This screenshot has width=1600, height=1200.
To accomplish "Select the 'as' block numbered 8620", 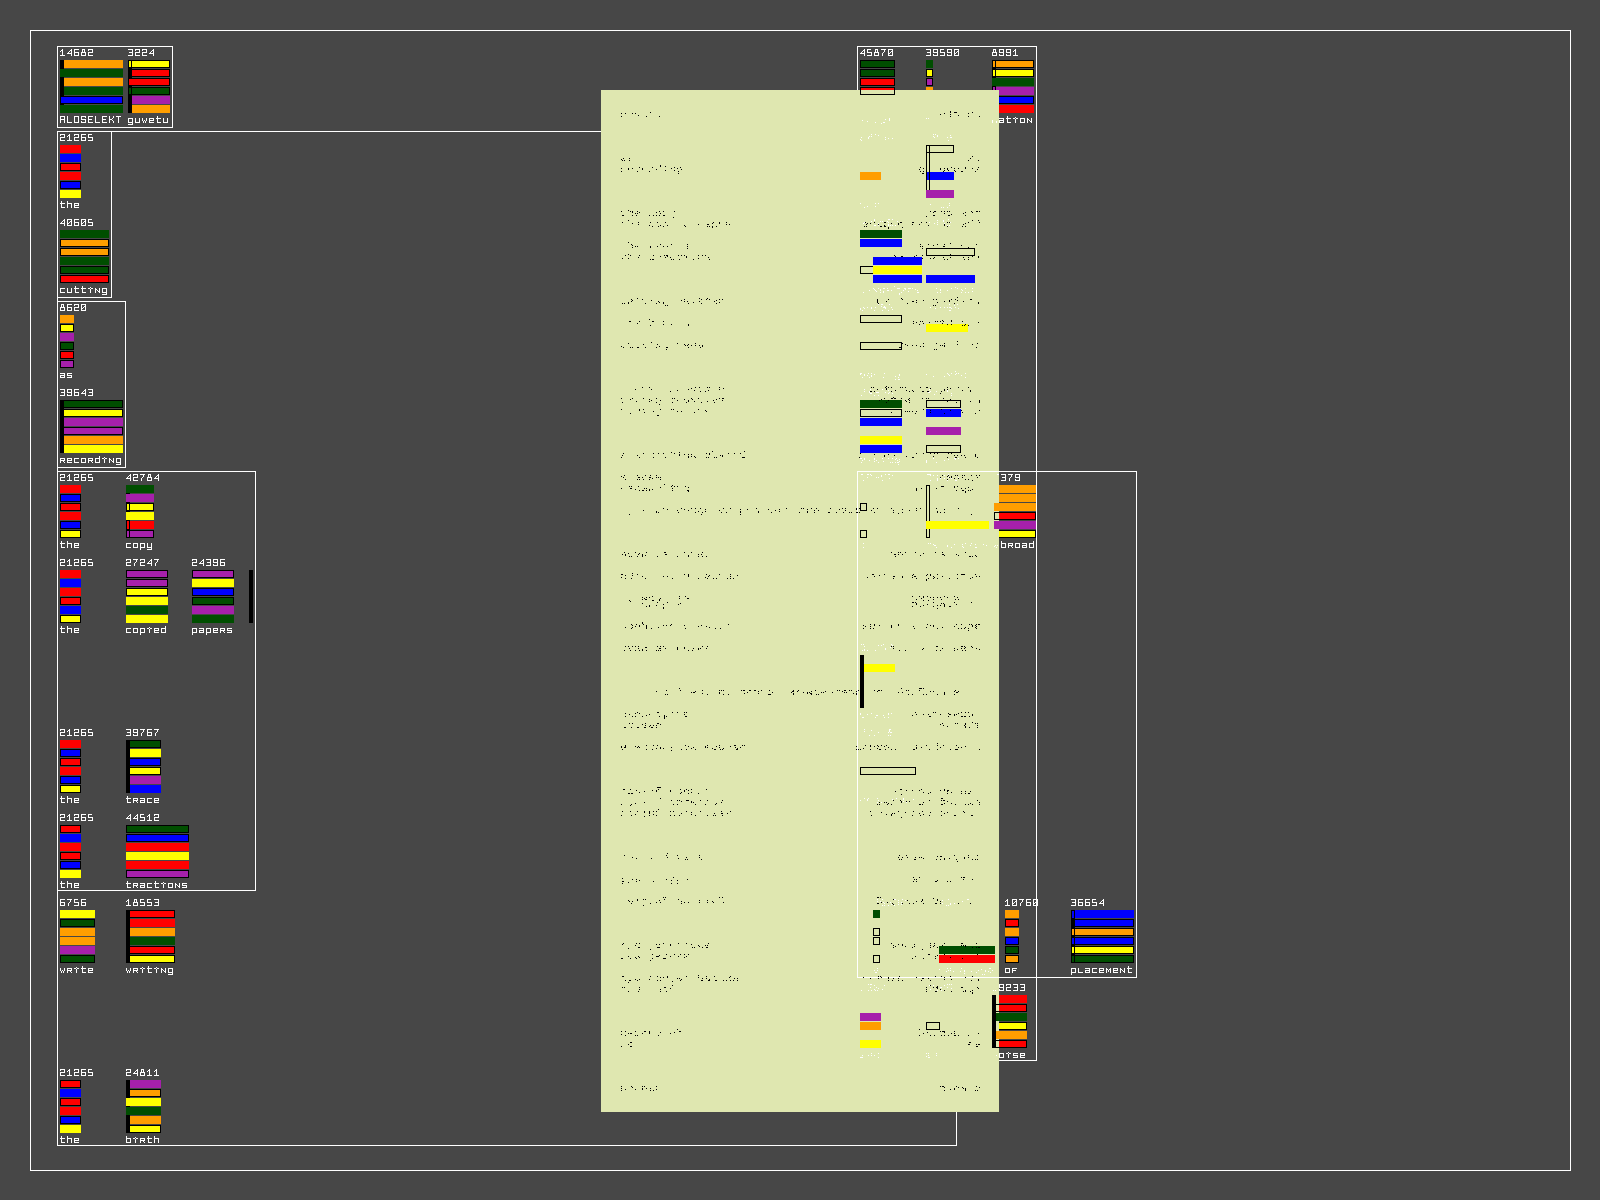I will click(x=66, y=341).
